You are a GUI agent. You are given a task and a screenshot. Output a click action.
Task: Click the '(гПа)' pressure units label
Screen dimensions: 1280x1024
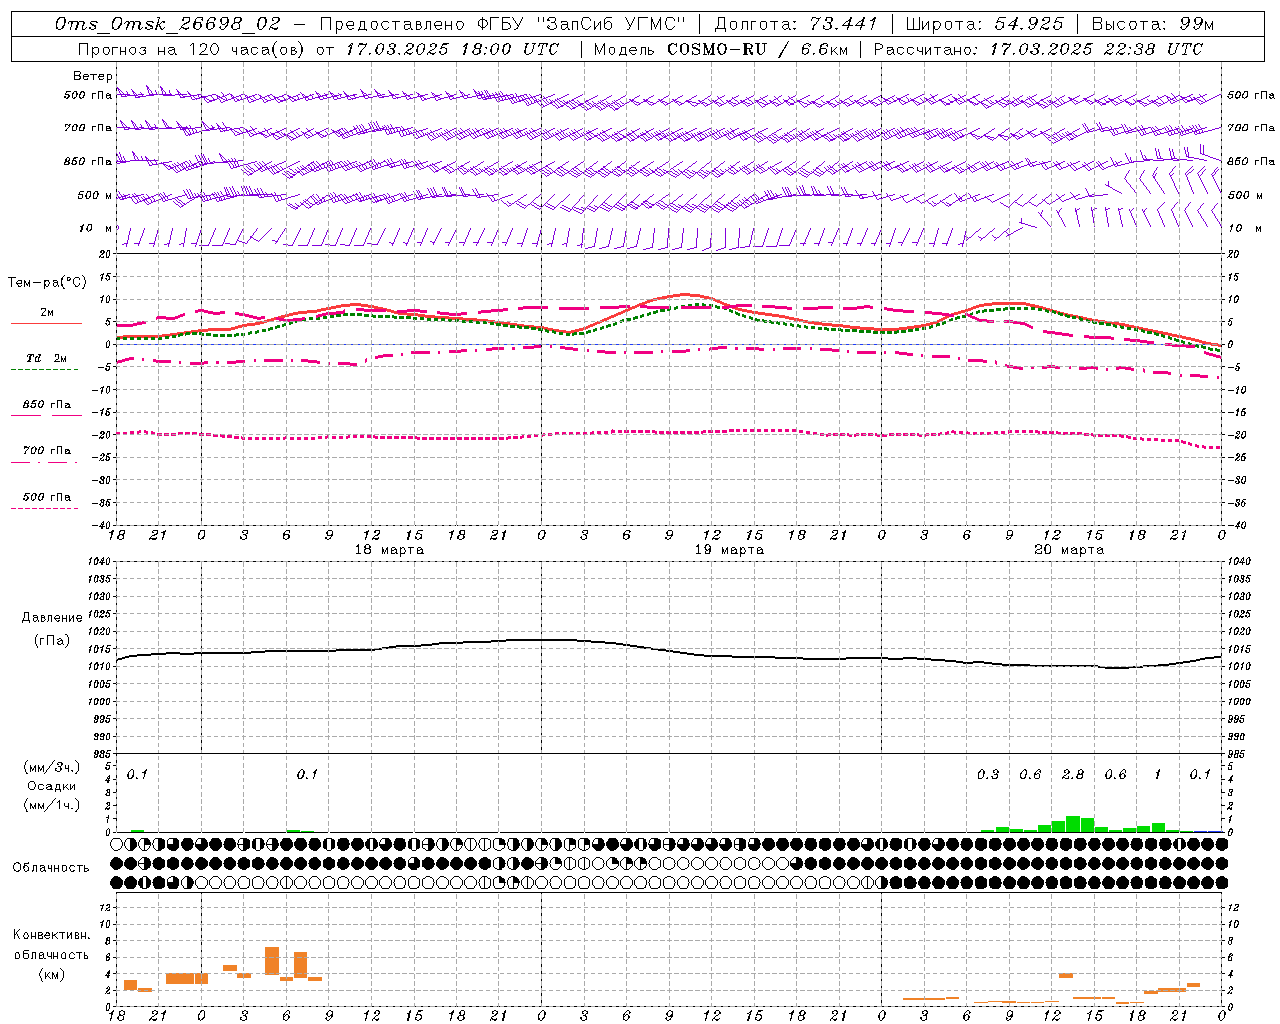point(52,641)
